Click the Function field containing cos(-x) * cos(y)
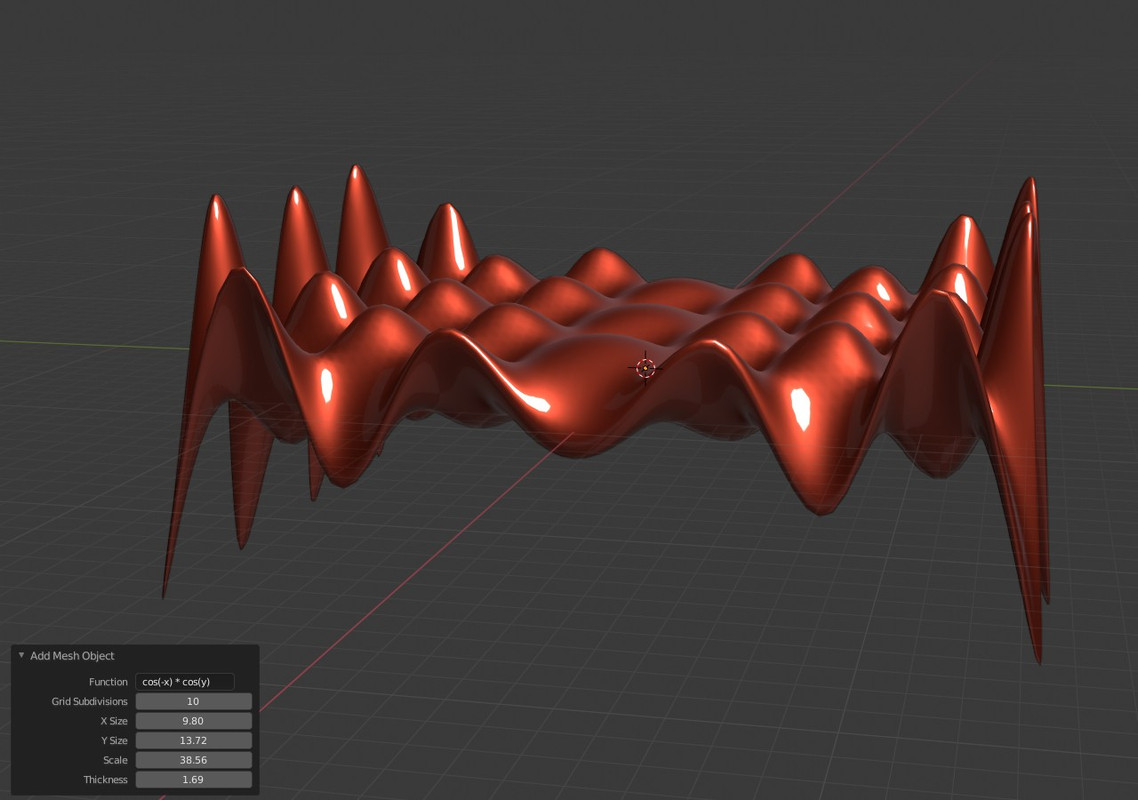 [x=184, y=682]
